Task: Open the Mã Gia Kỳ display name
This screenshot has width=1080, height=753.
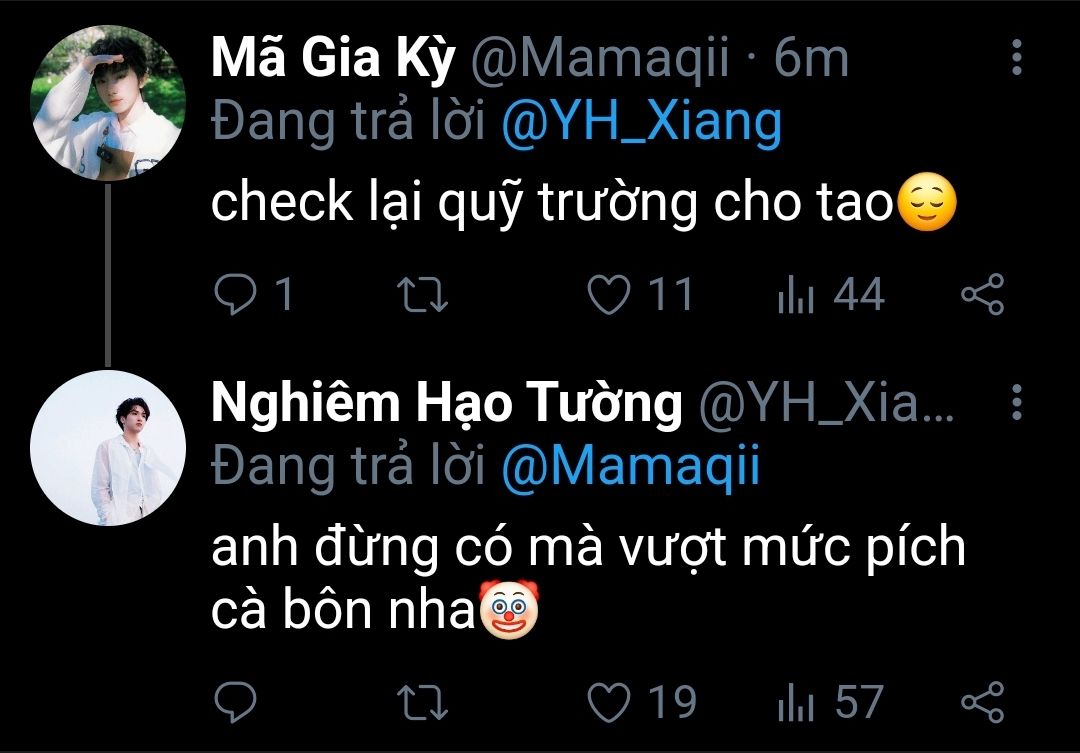Action: 333,60
